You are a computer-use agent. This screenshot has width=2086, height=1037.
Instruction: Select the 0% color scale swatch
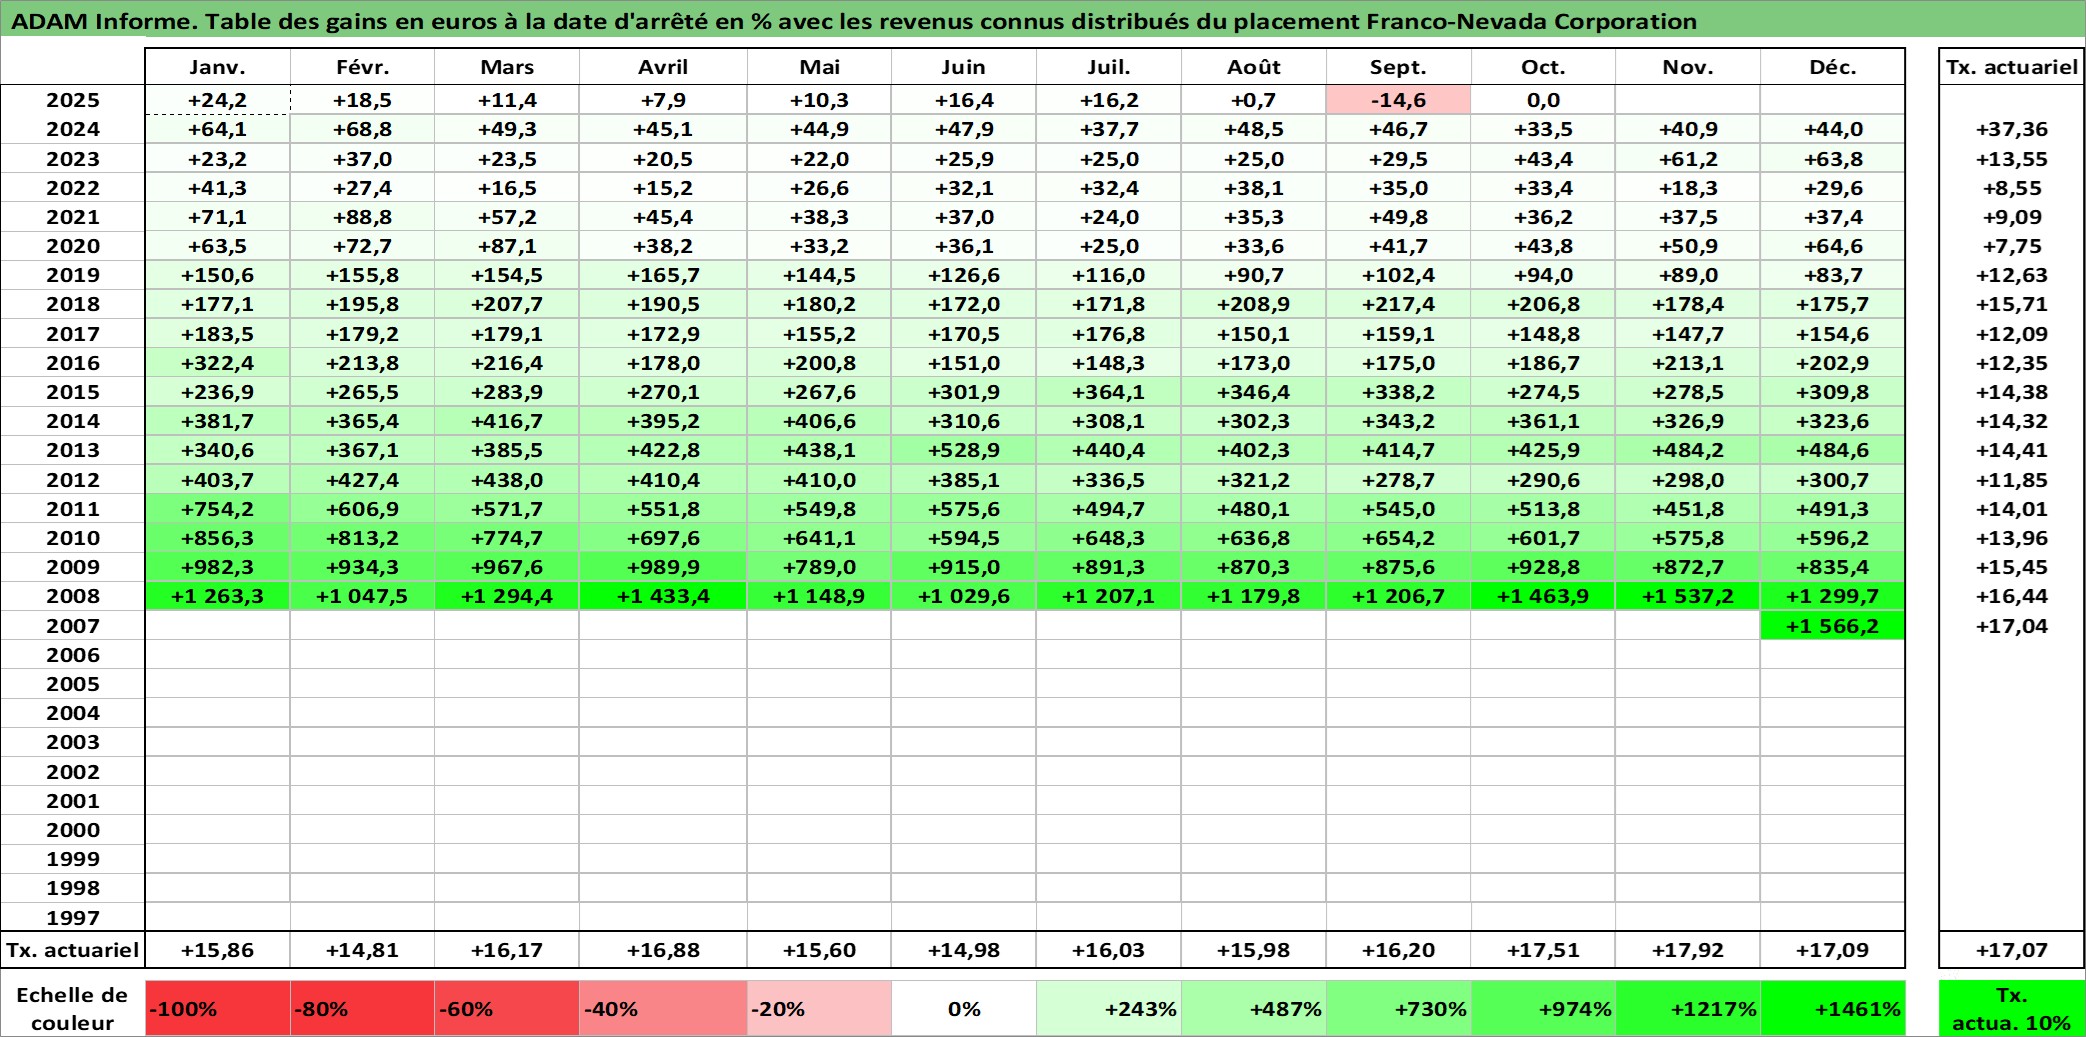pos(963,1008)
